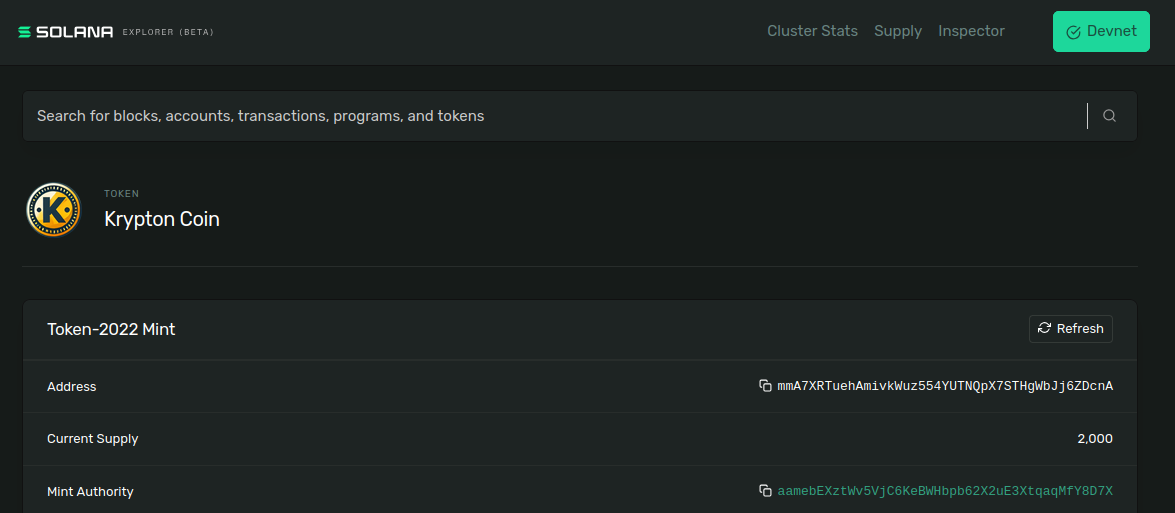Click the Mint Authority row label

(90, 492)
